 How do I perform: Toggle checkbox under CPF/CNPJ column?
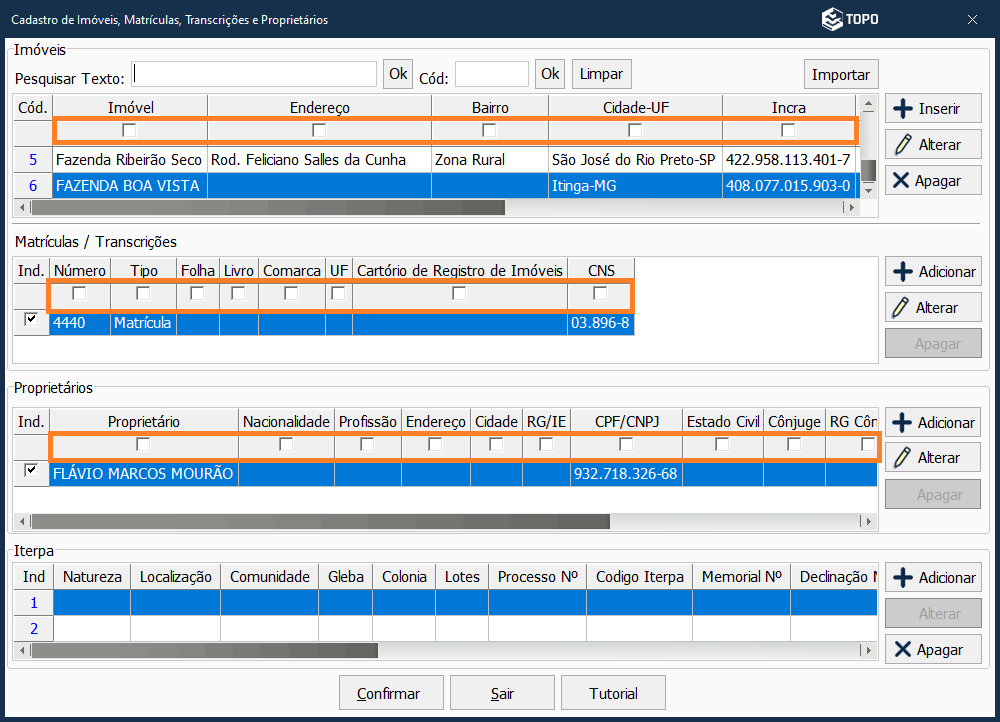(x=626, y=444)
